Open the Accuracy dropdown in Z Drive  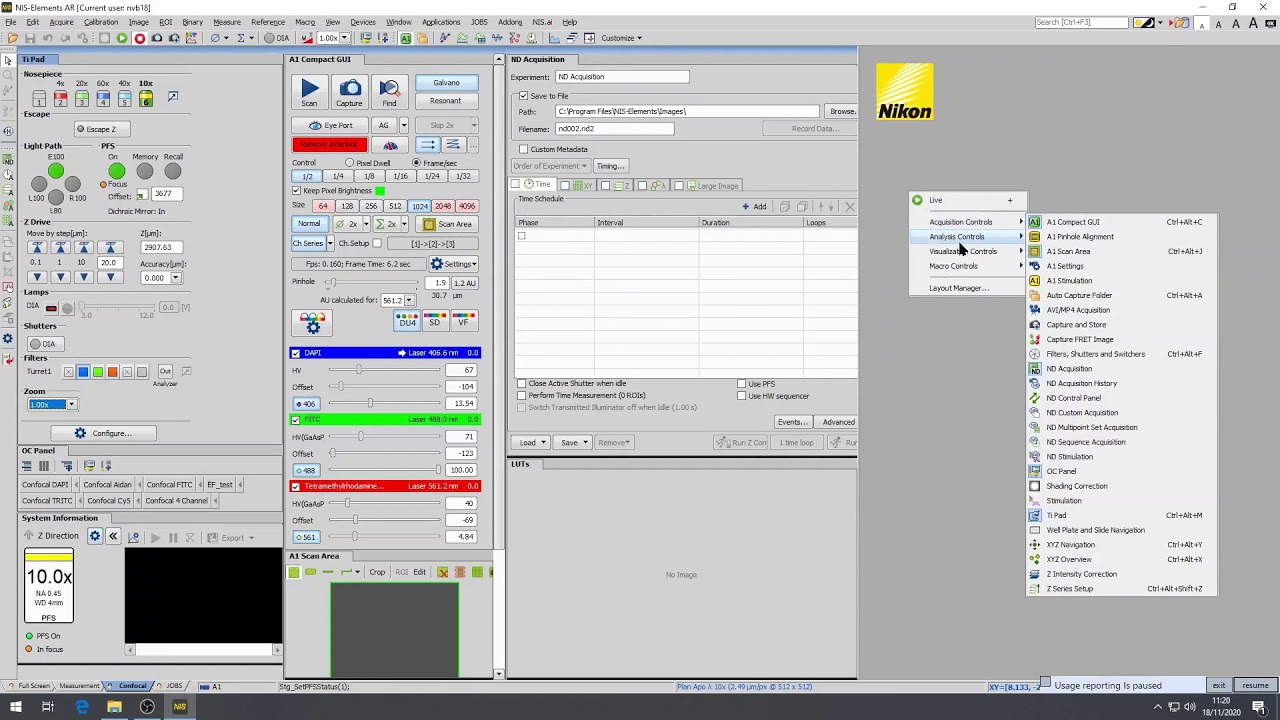(x=176, y=278)
